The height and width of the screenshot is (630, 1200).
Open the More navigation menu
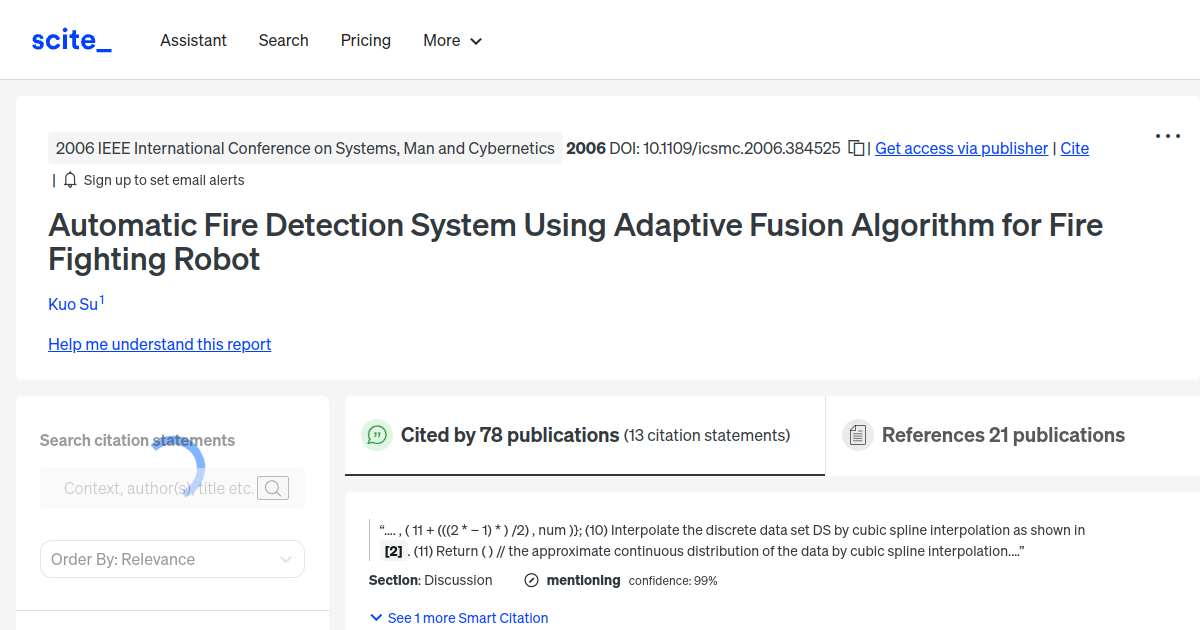pyautogui.click(x=452, y=40)
